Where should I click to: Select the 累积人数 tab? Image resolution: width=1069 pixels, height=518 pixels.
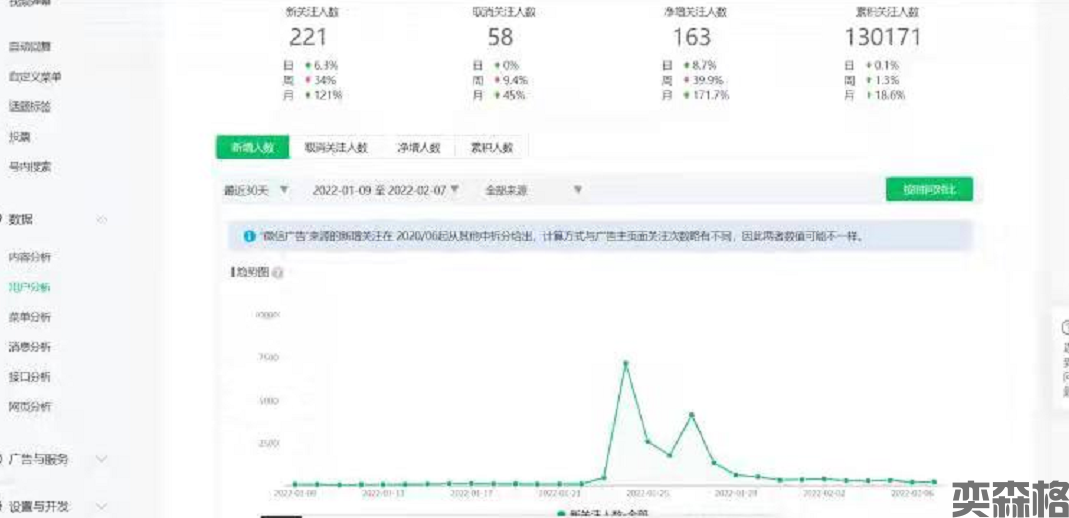click(x=491, y=147)
